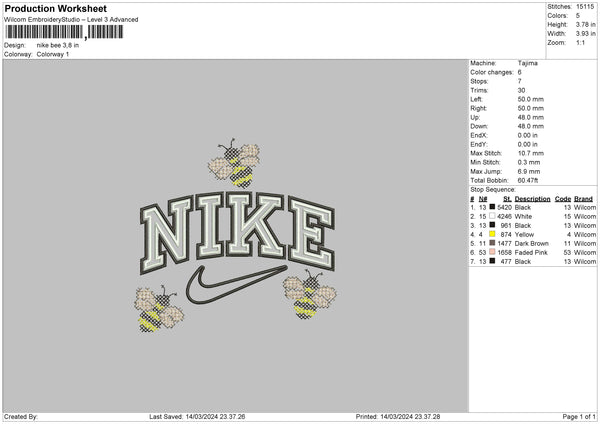Viewport: 600px width, 424px height.
Task: Click the Width value 3.93 in
Action: click(x=586, y=34)
